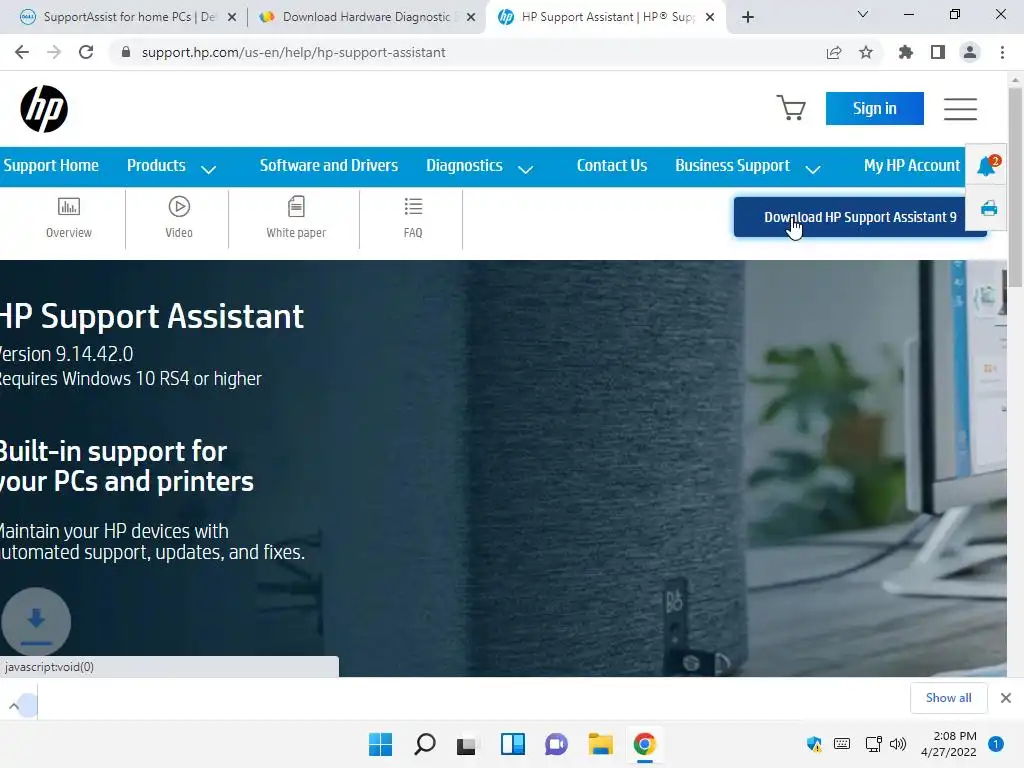This screenshot has width=1024, height=768.
Task: Open the Windows Start menu
Action: (380, 744)
